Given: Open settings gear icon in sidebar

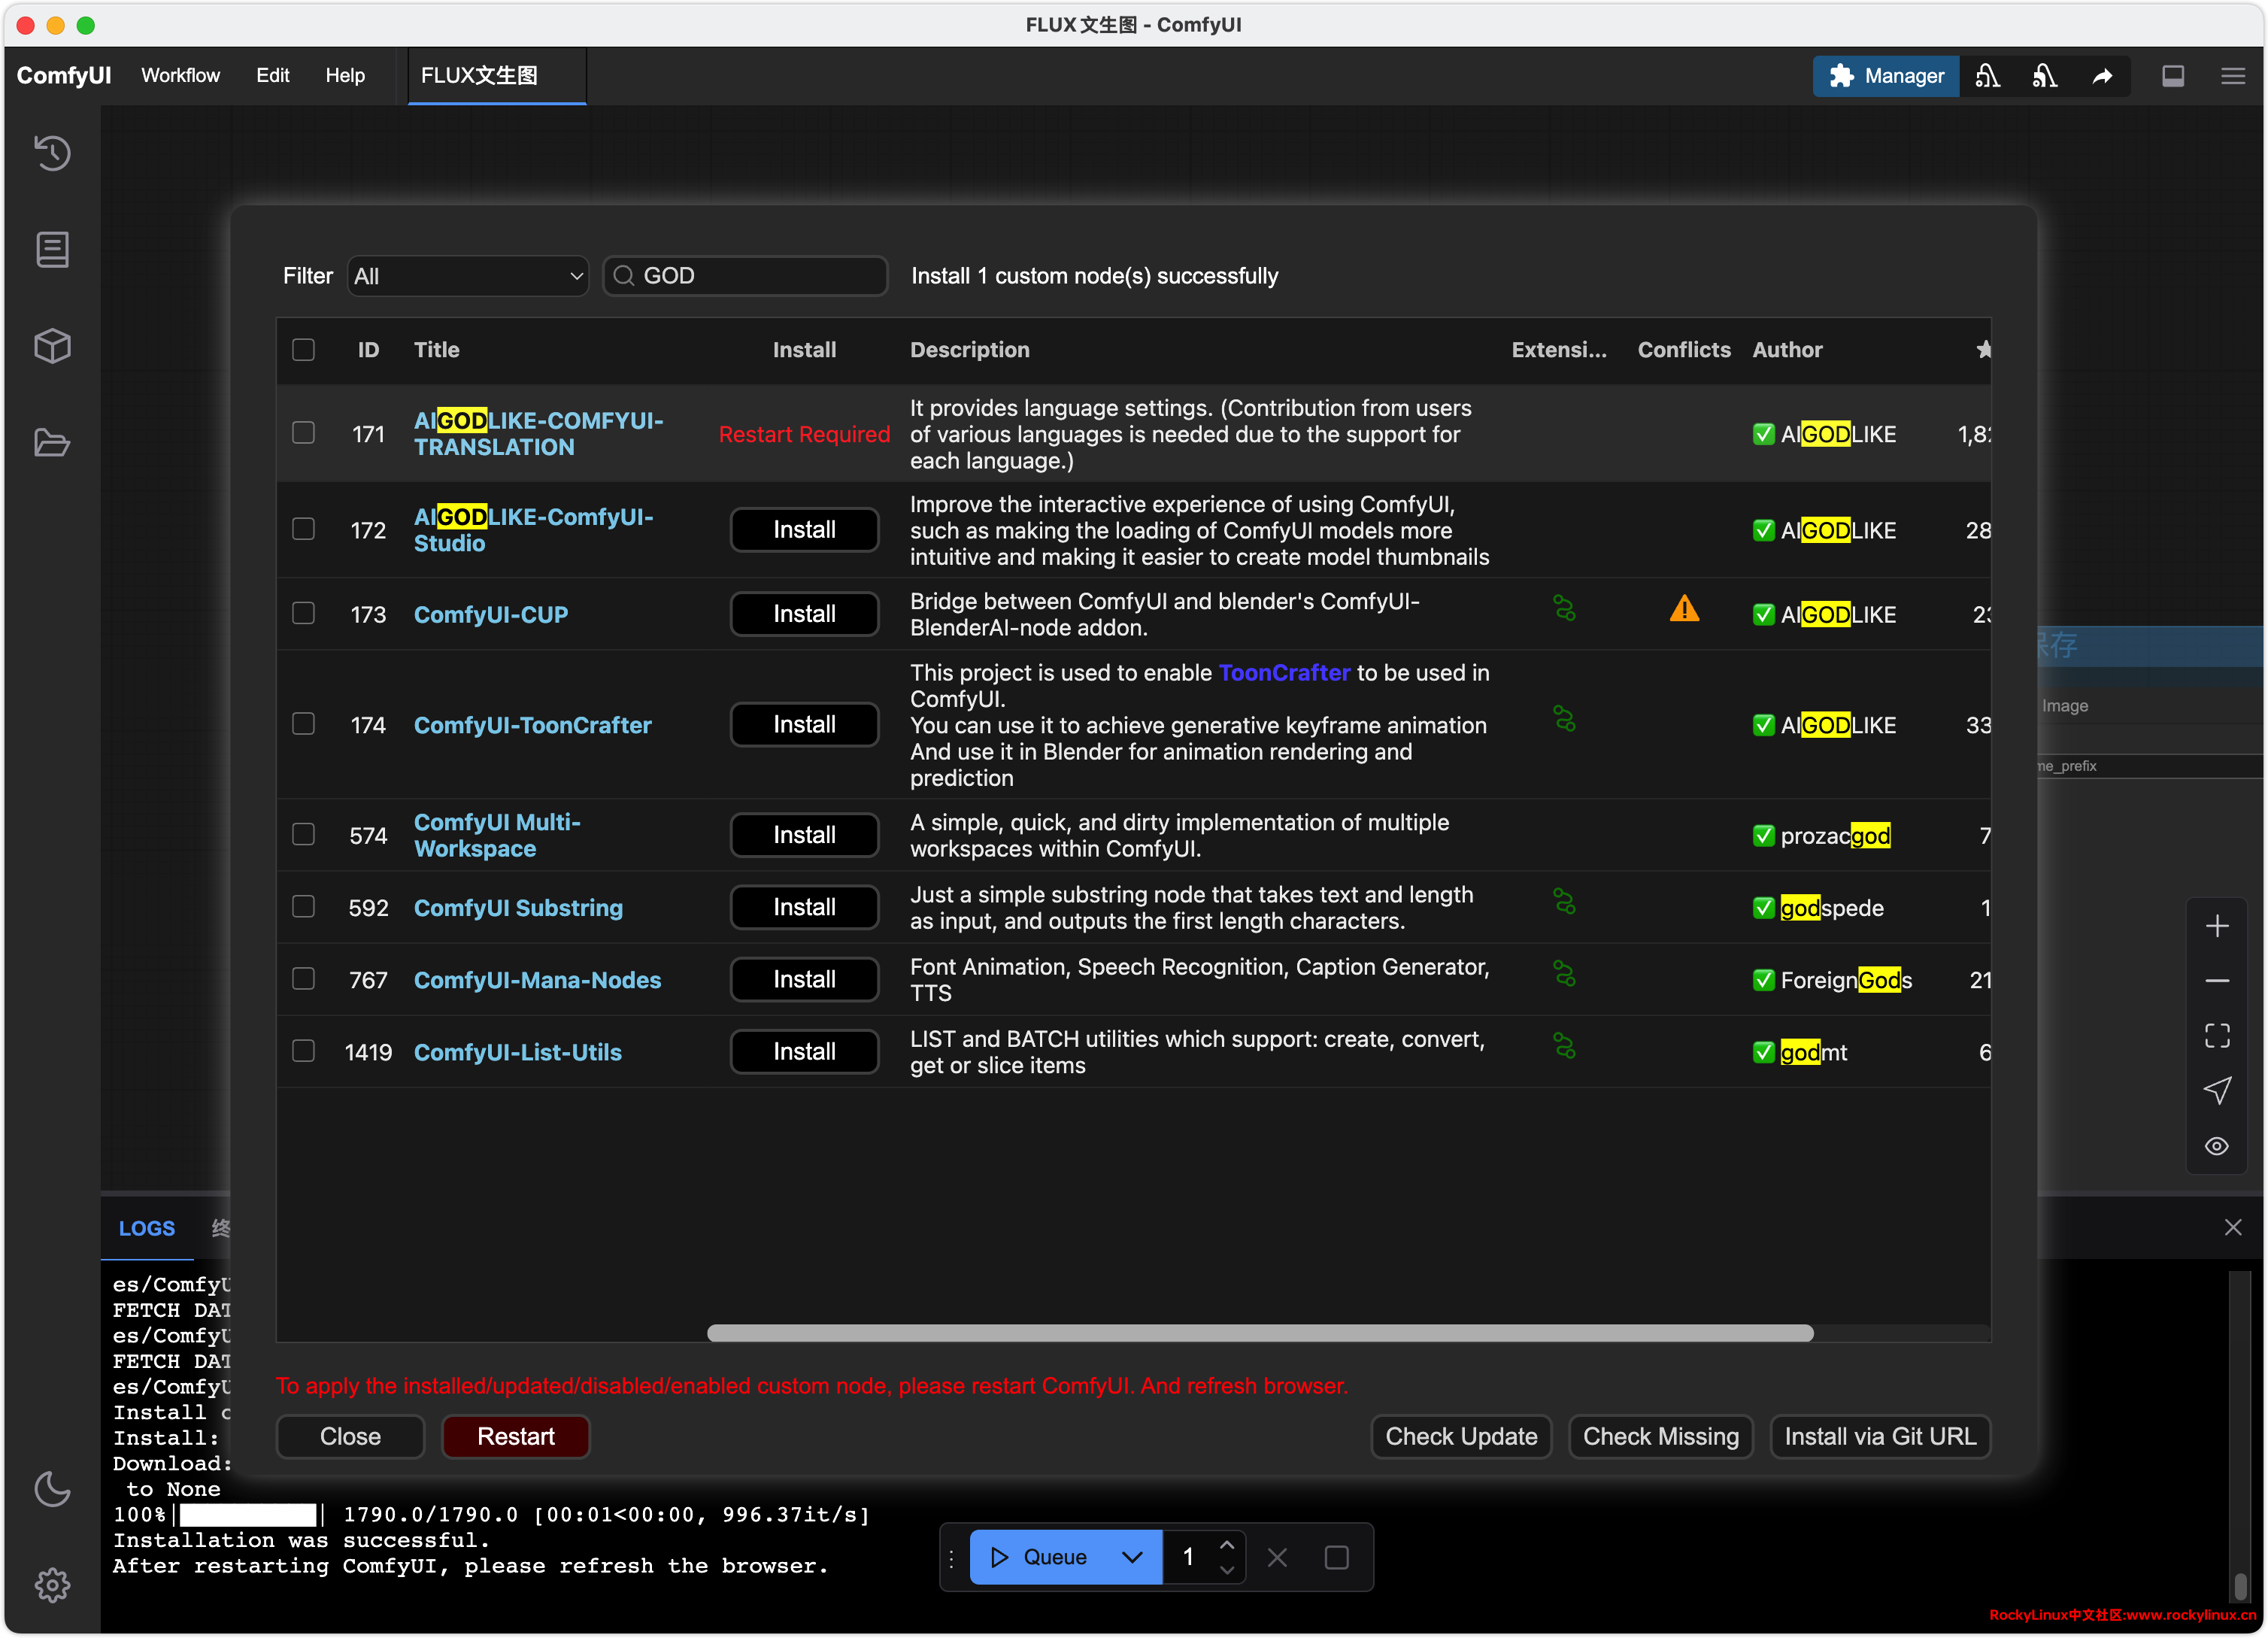Looking at the screenshot, I should tap(52, 1584).
